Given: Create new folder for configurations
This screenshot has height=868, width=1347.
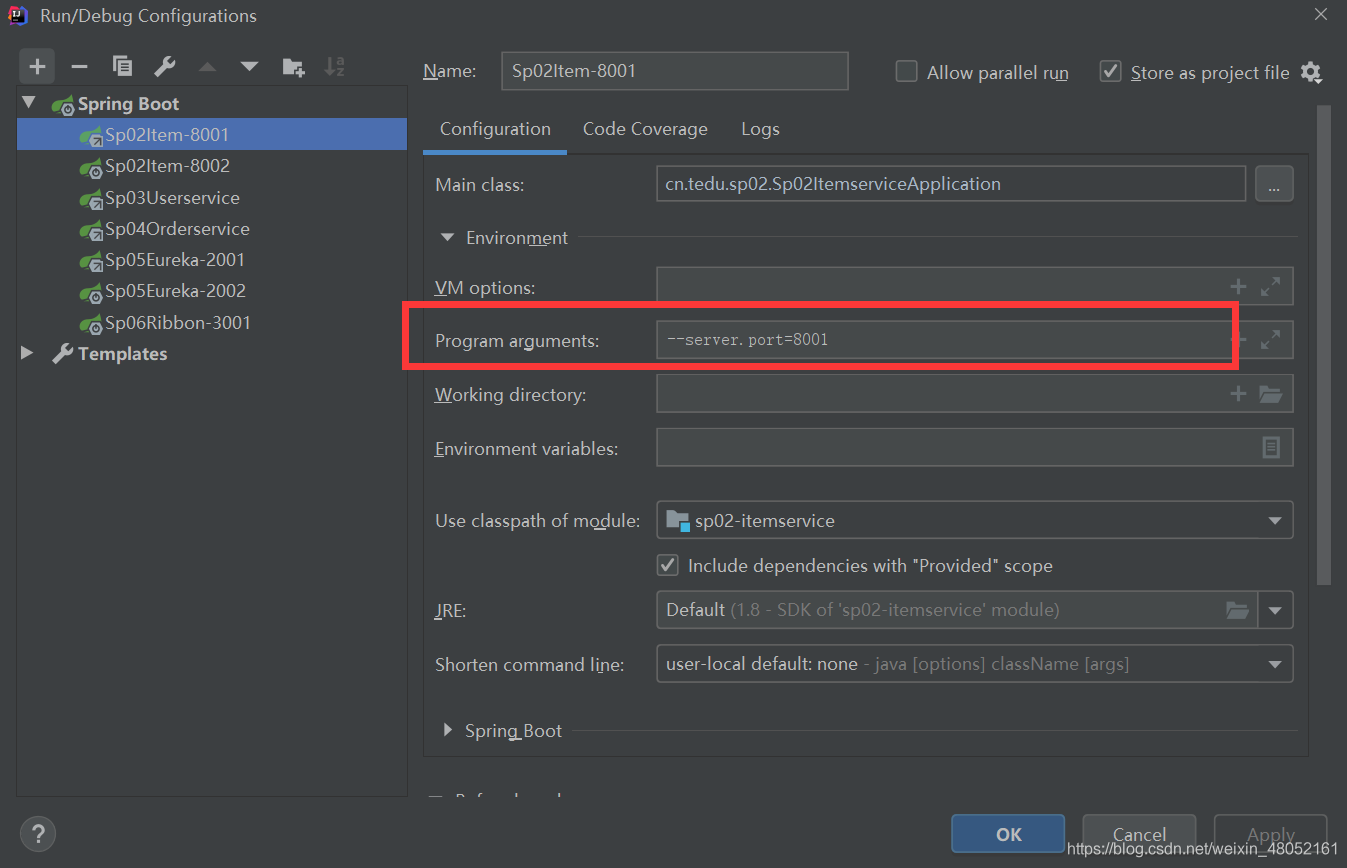Looking at the screenshot, I should (x=293, y=67).
